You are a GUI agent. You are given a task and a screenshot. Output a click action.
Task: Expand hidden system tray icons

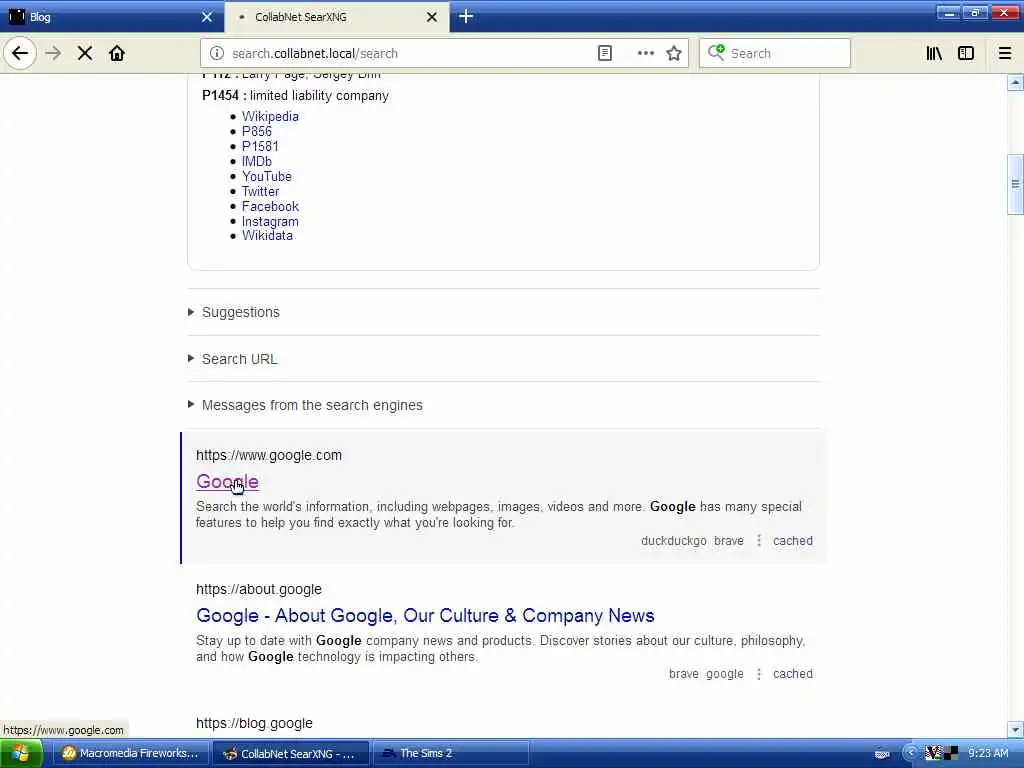(x=910, y=754)
